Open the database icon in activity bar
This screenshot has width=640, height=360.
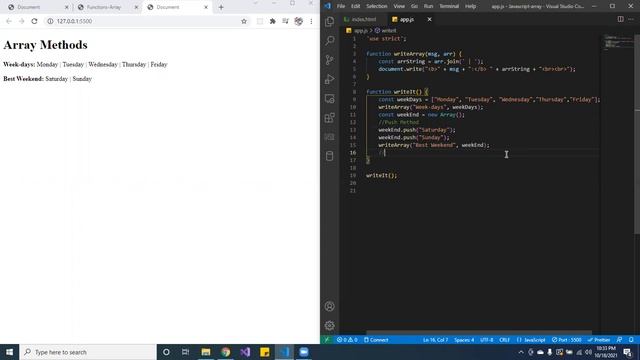coord(329,156)
